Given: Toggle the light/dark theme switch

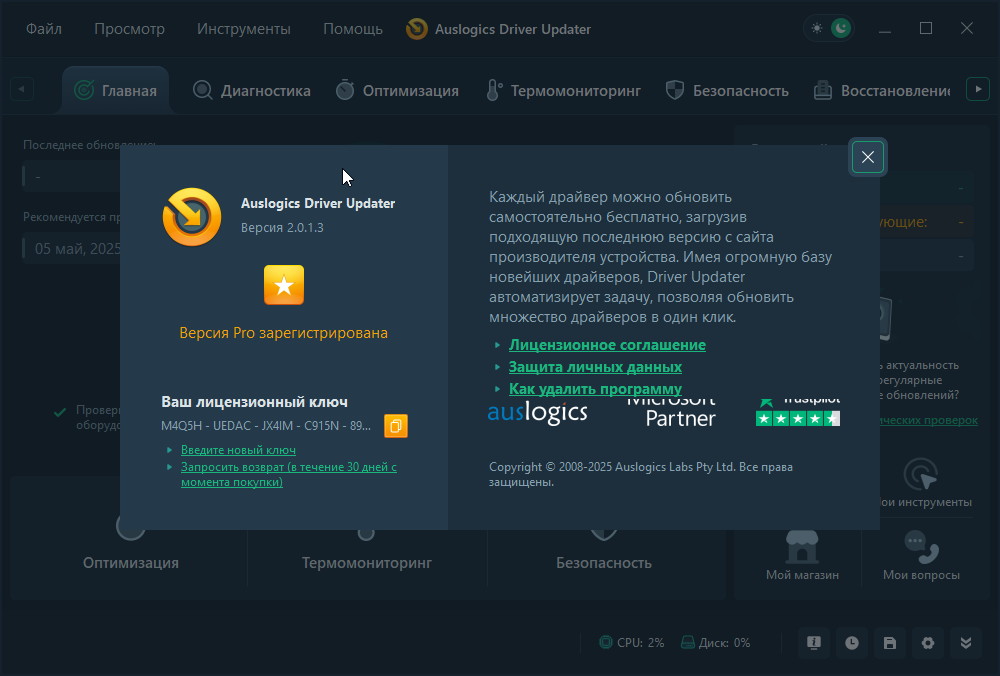Looking at the screenshot, I should tap(829, 29).
